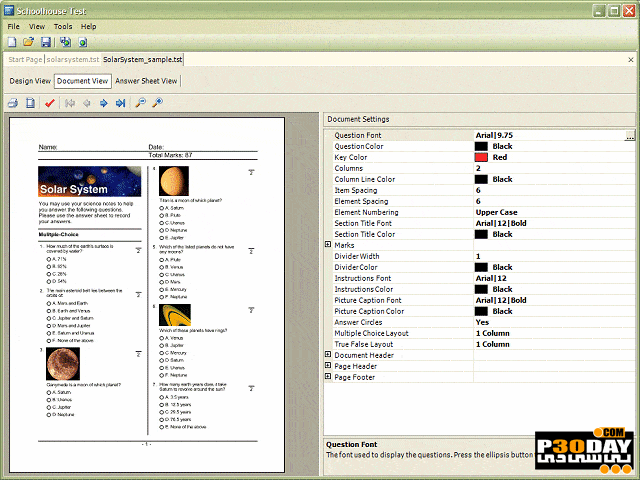This screenshot has width=640, height=480.
Task: Open a test file with the folder icon
Action: point(29,42)
